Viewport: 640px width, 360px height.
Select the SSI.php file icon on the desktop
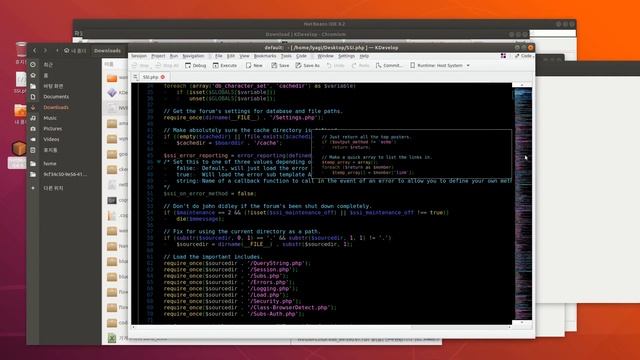pos(20,80)
